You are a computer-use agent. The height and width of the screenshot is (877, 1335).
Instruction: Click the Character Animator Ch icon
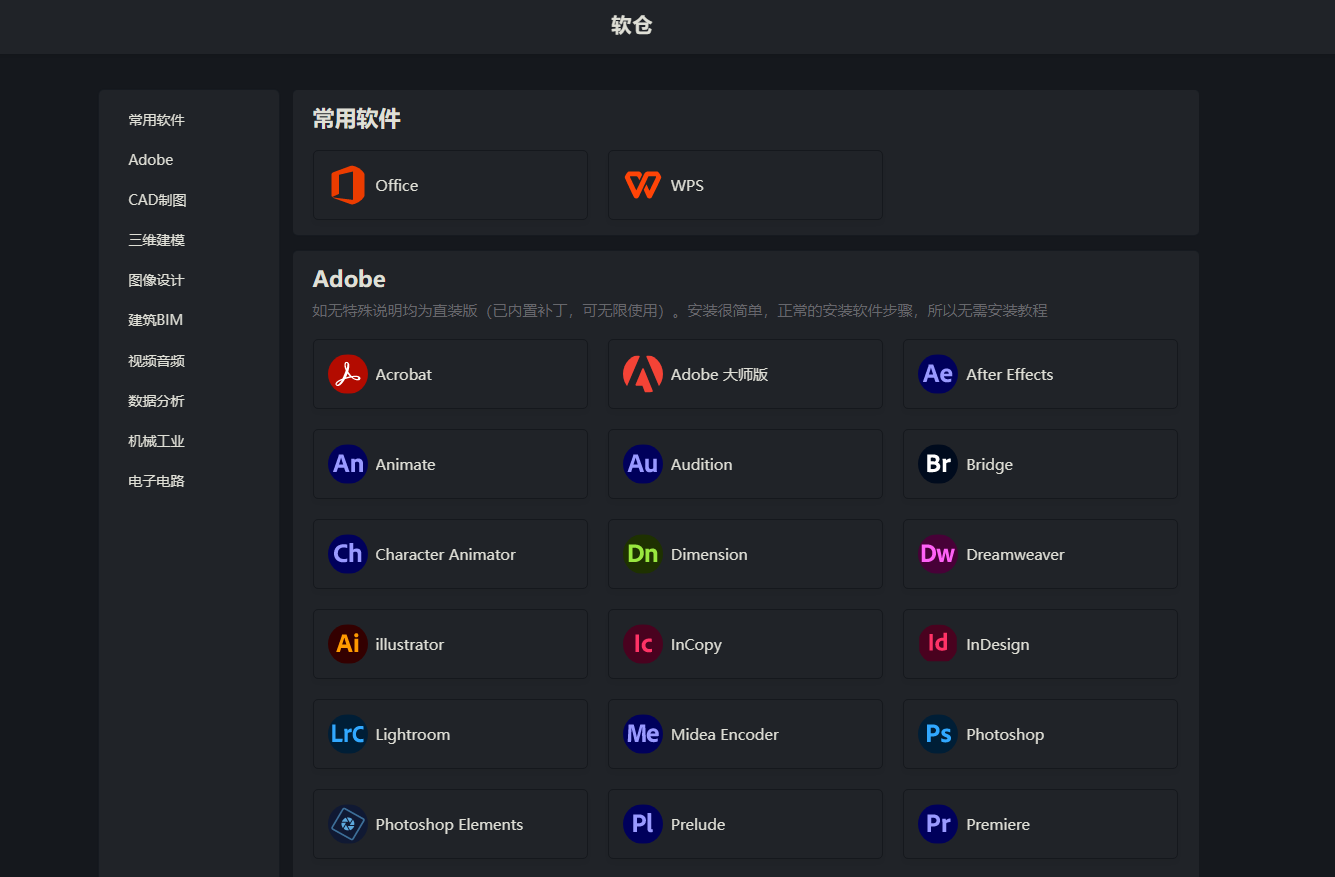click(348, 554)
